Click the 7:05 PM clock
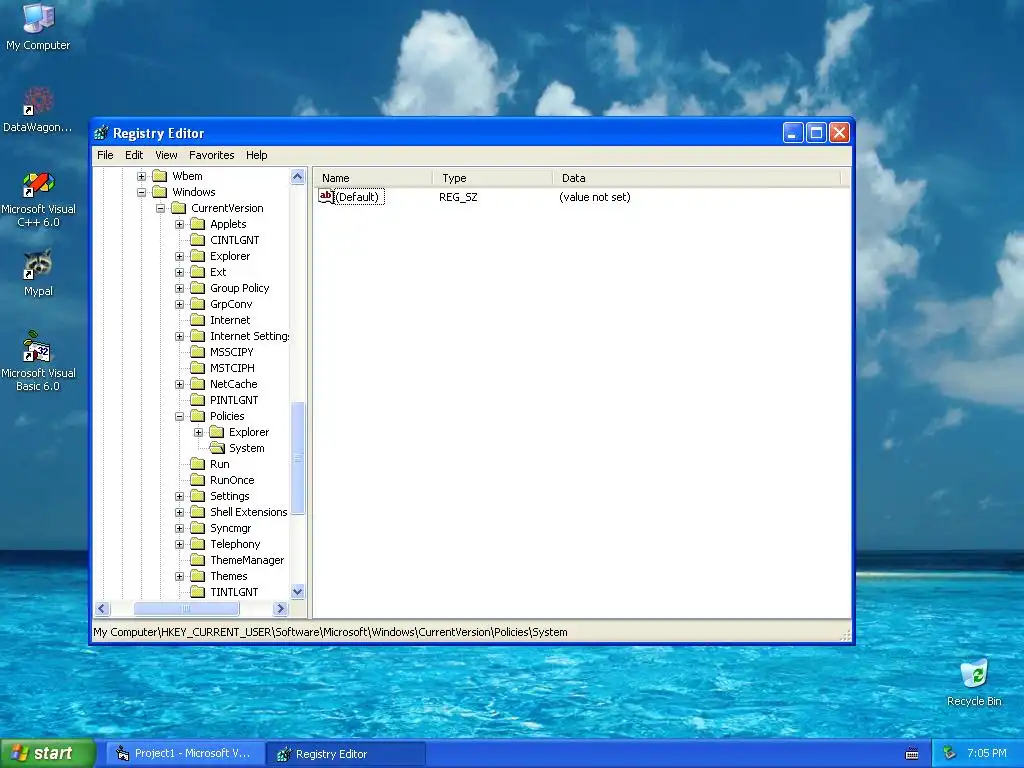This screenshot has height=768, width=1024. tap(987, 753)
